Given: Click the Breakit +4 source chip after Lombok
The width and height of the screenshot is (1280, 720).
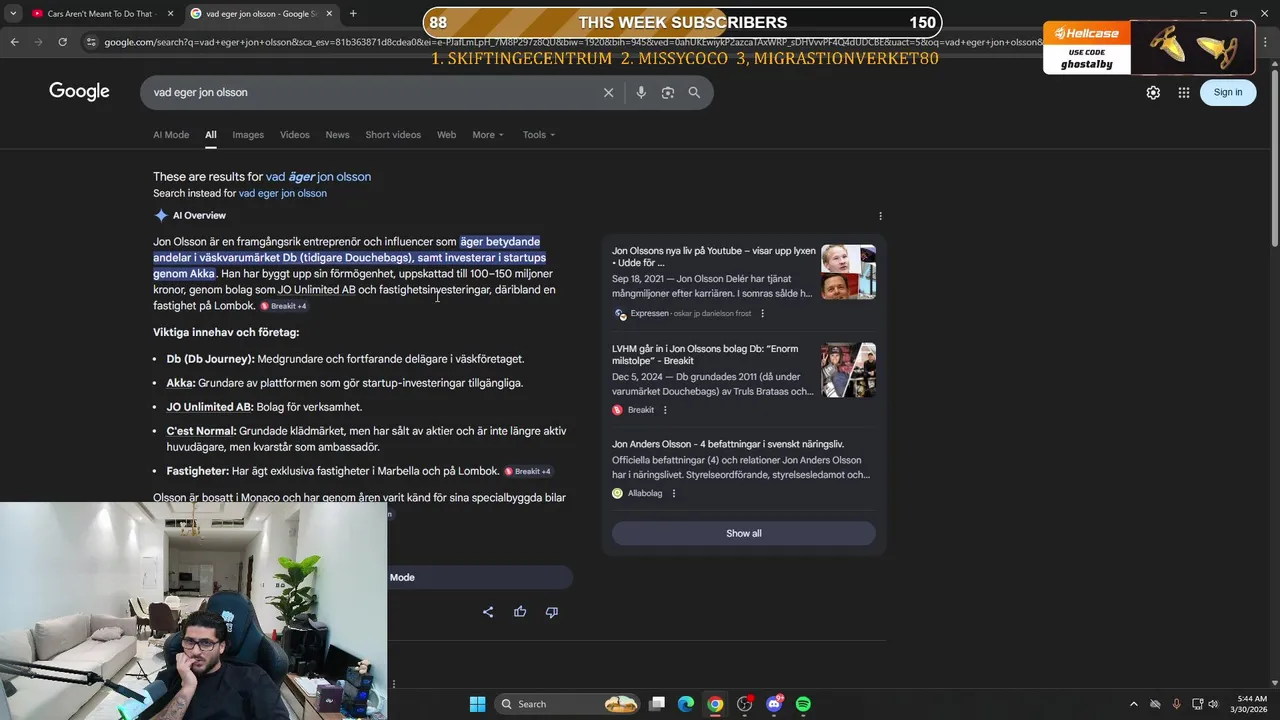Looking at the screenshot, I should [284, 306].
